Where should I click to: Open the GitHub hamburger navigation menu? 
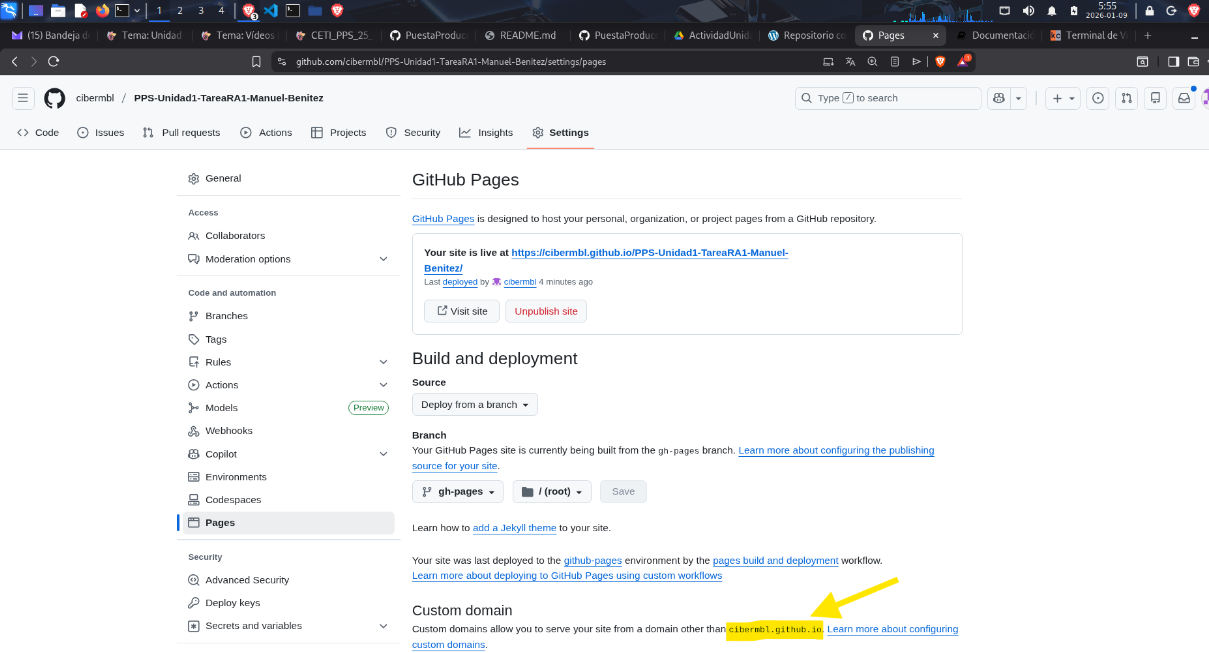coord(24,98)
